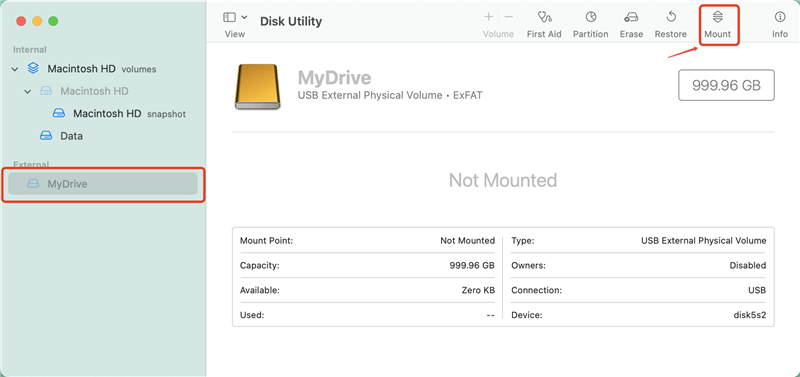This screenshot has height=377, width=800.
Task: Close the Disk Utility window
Action: tap(21, 21)
